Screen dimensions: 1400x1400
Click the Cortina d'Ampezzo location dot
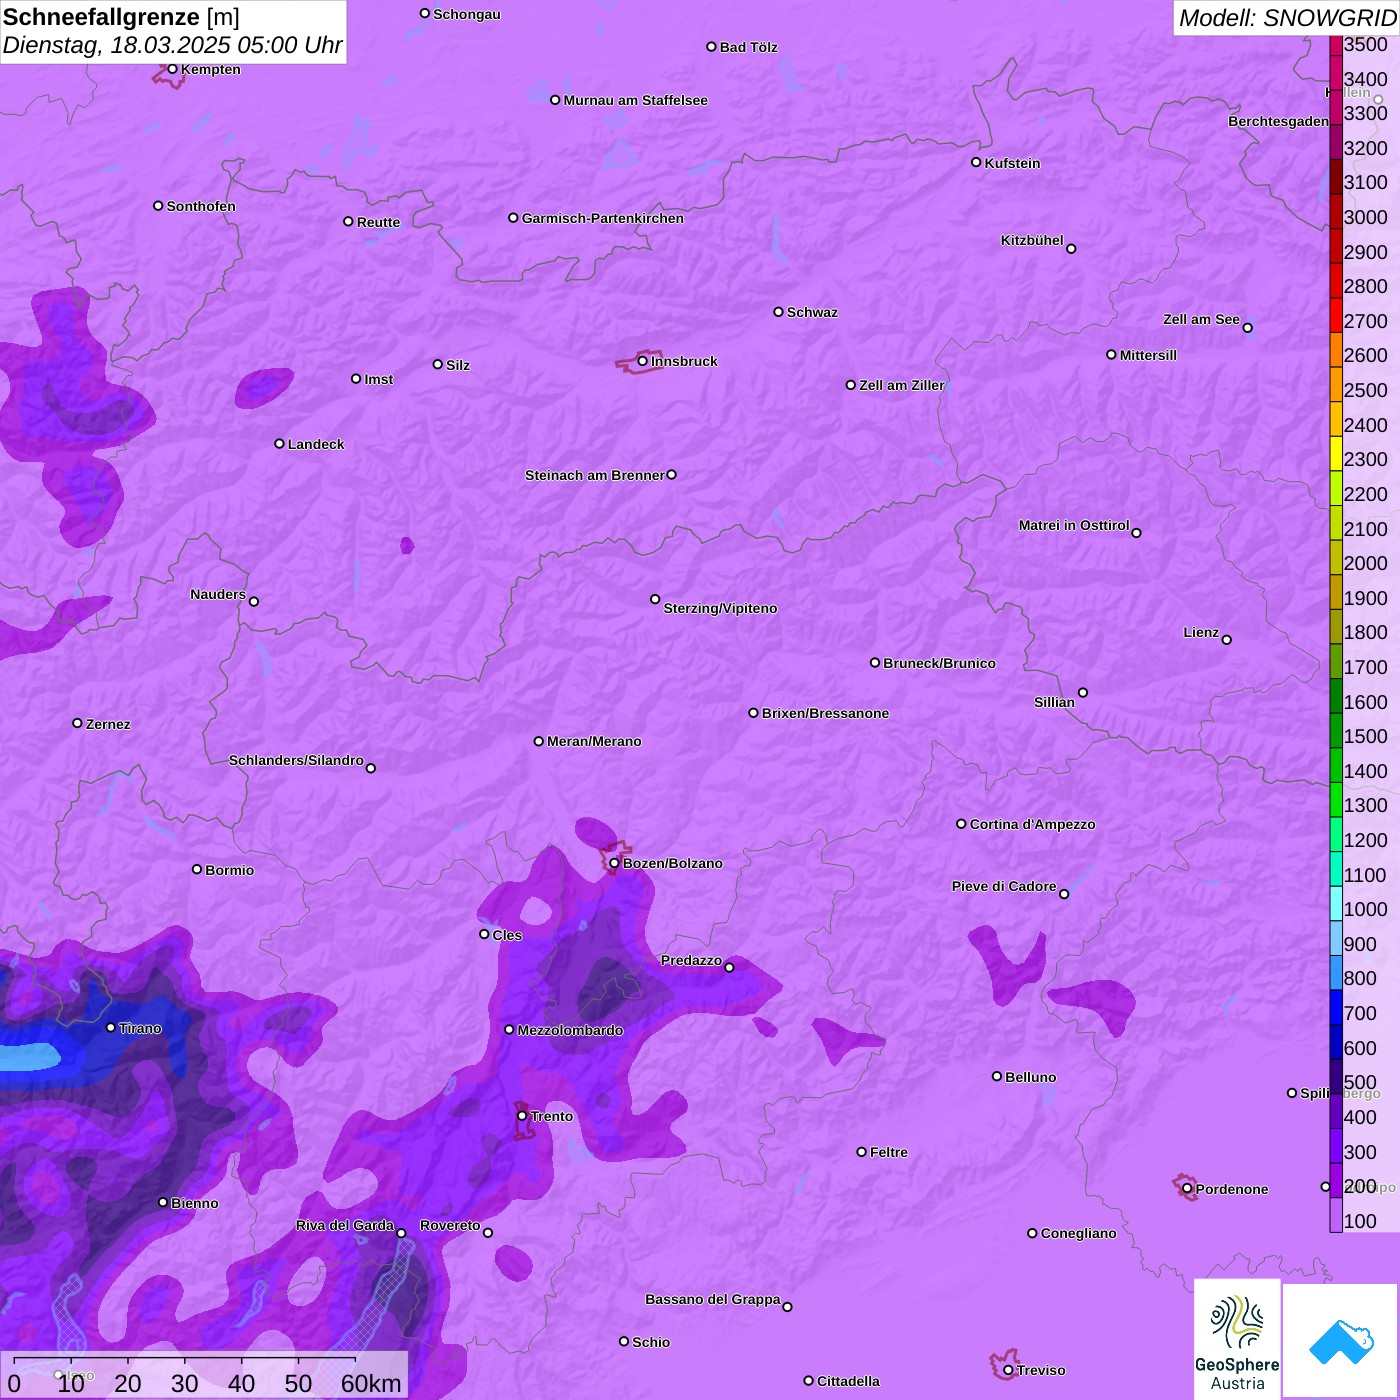(962, 824)
